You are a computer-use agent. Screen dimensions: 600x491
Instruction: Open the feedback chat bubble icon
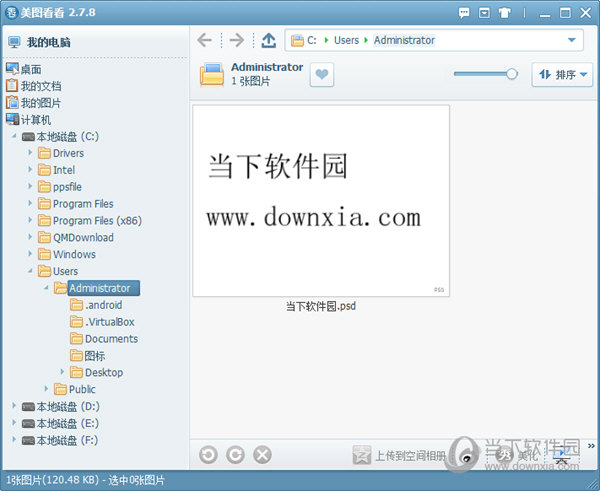464,13
